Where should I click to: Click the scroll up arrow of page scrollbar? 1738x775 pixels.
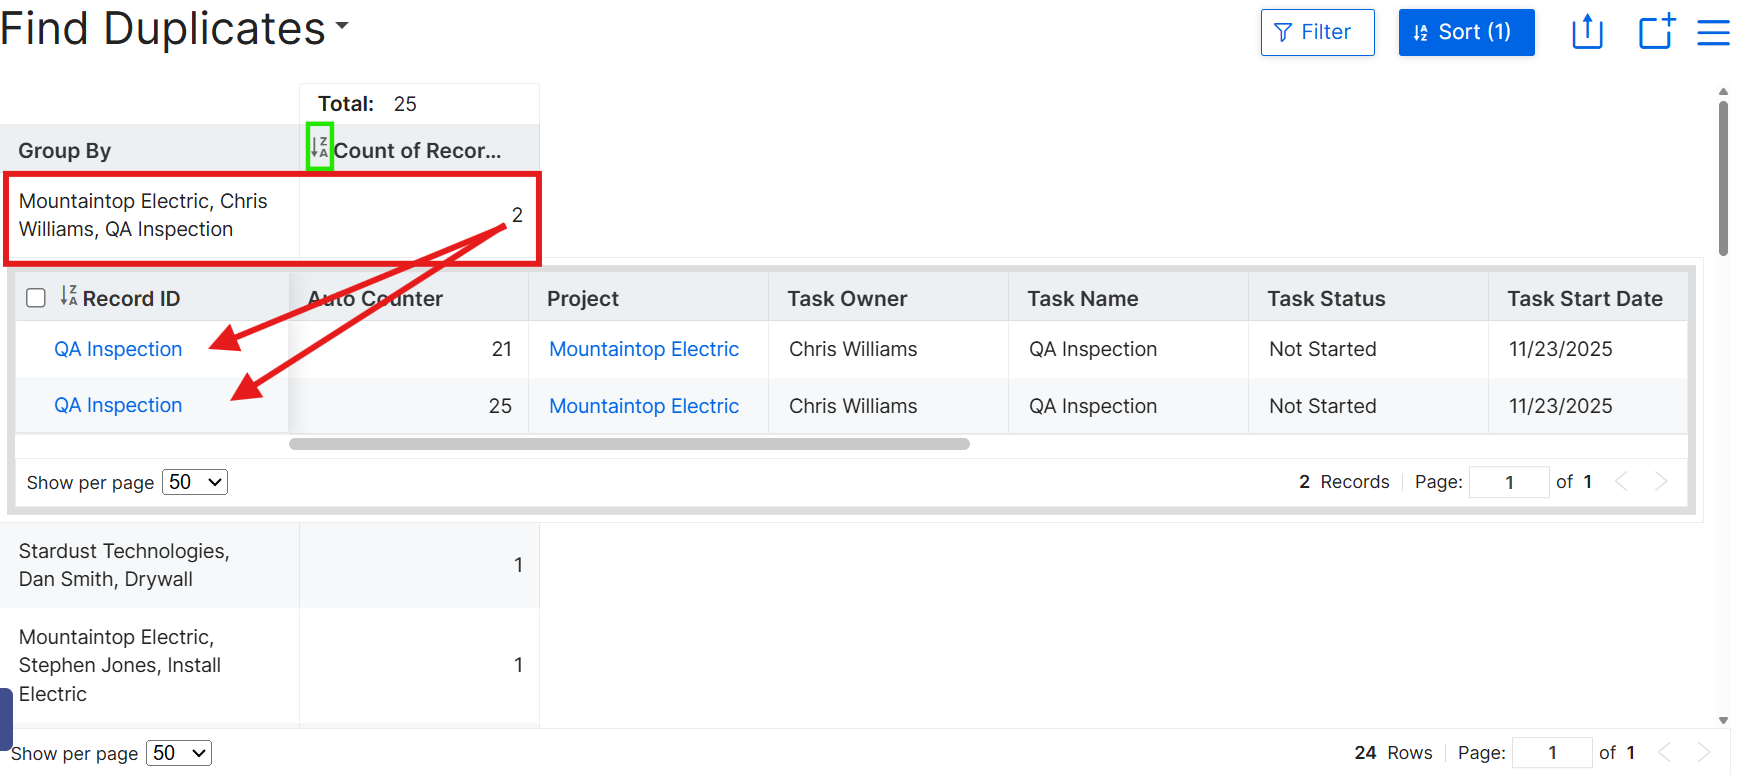coord(1723,91)
